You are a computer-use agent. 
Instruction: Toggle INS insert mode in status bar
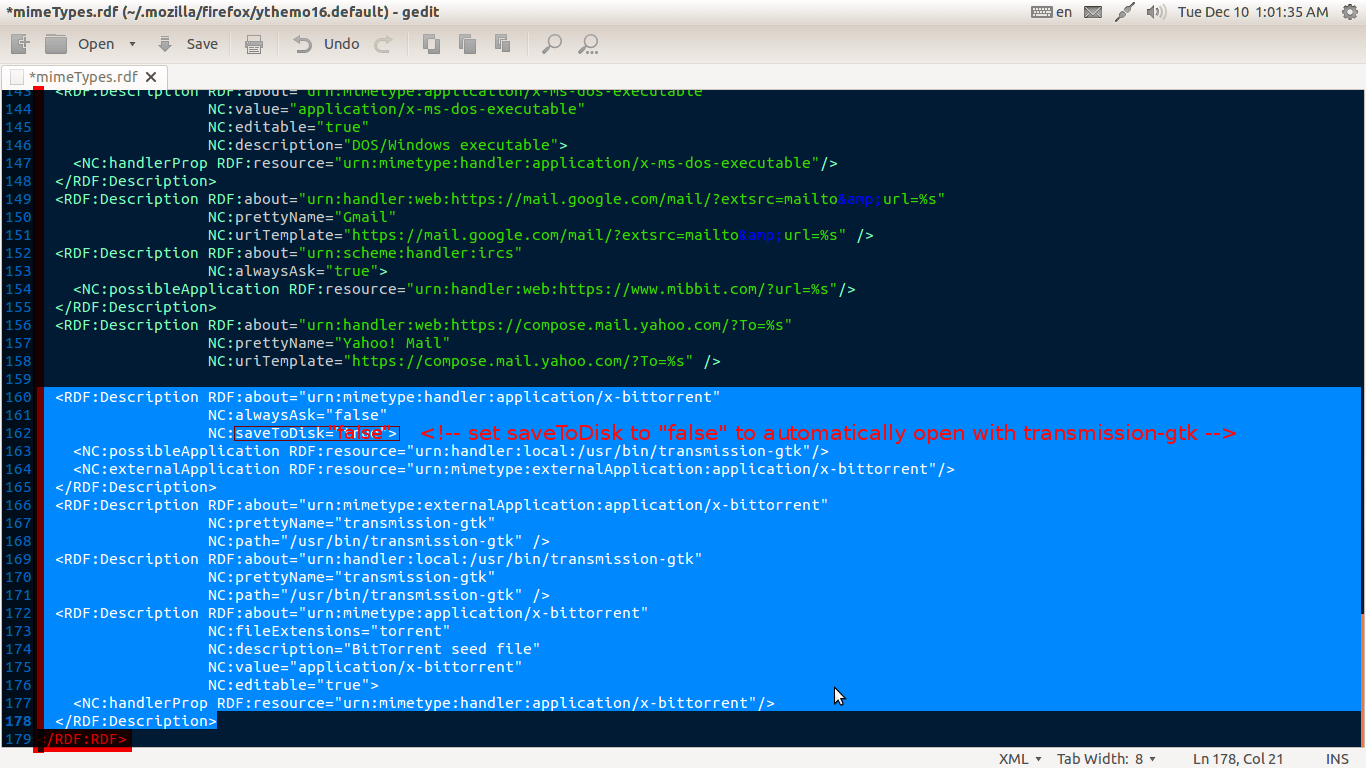click(1337, 759)
